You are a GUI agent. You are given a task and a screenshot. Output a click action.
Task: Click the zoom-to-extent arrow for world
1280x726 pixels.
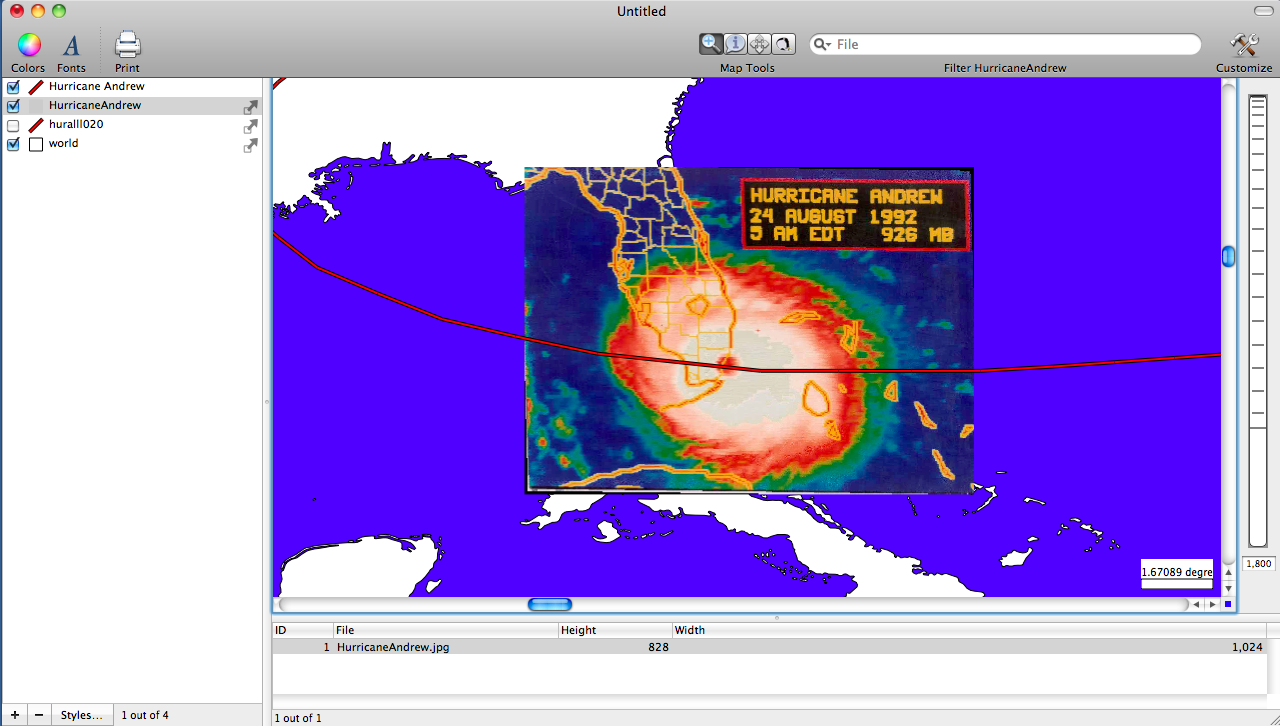250,145
